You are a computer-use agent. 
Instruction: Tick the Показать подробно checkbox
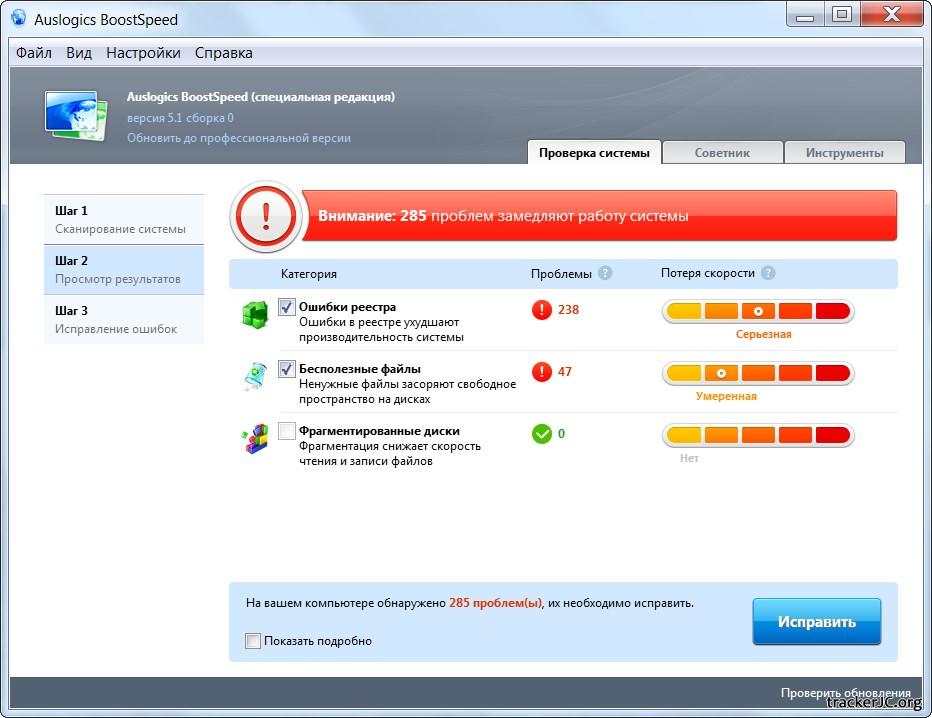coord(253,641)
